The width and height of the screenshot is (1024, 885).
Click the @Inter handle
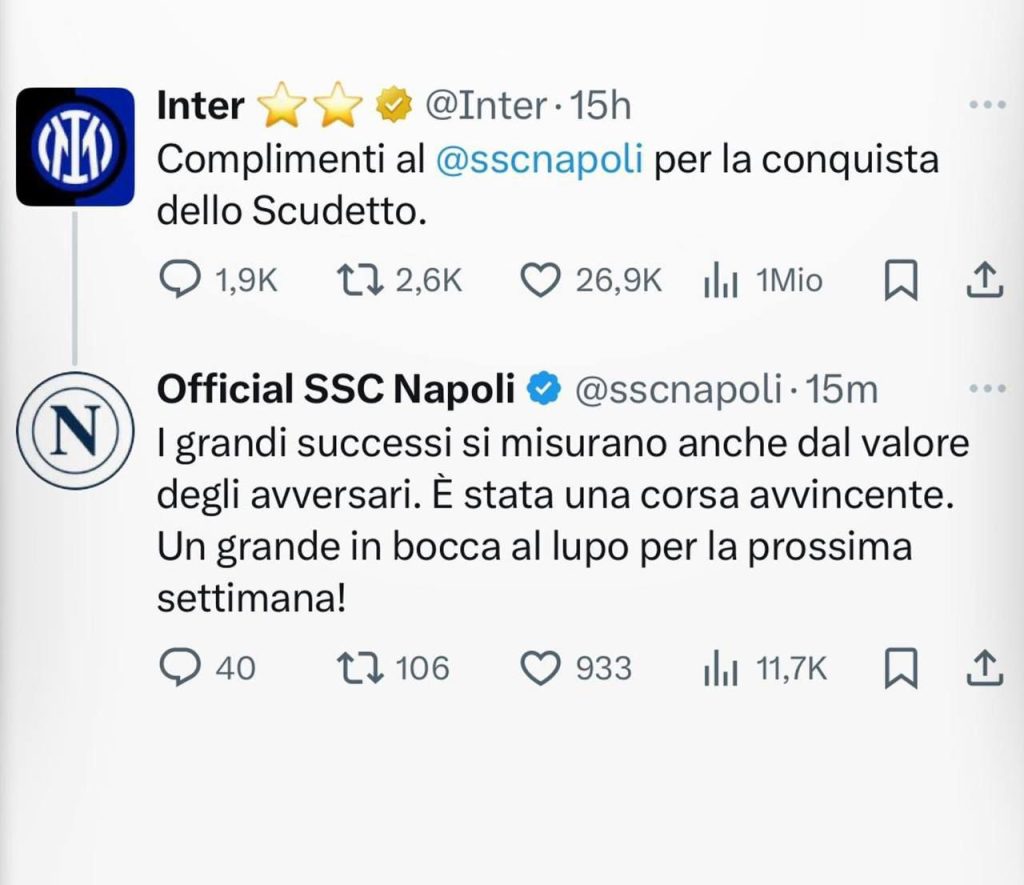coord(486,105)
